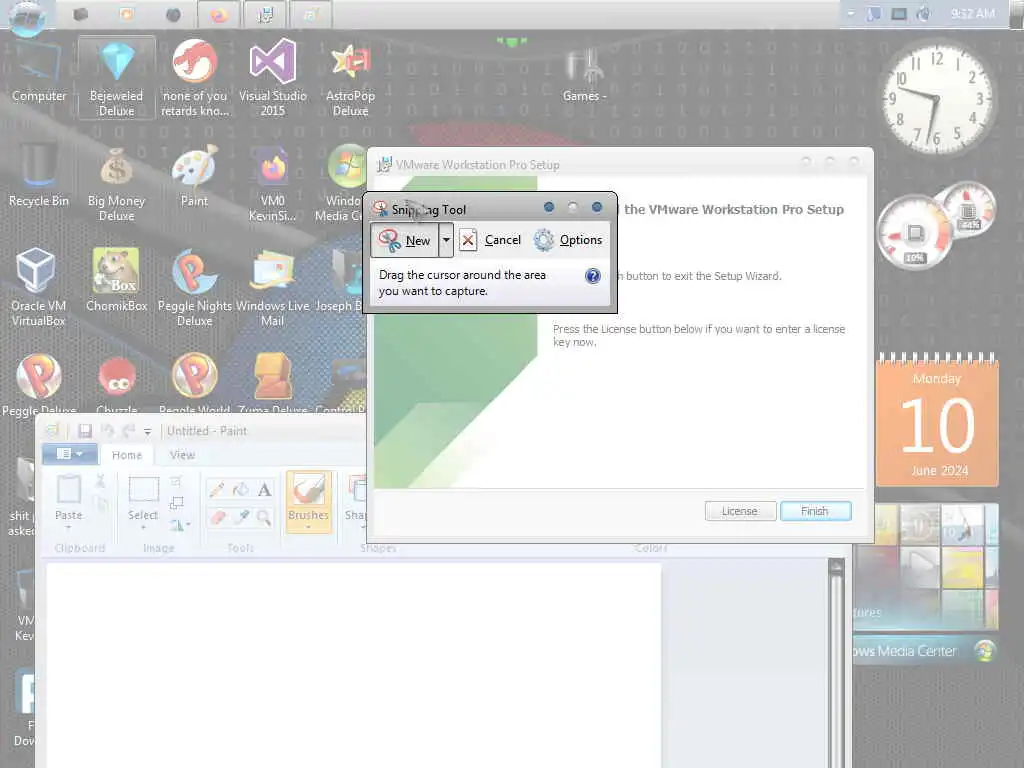1024x768 pixels.
Task: Click the volume speaker tray icon
Action: pos(924,14)
